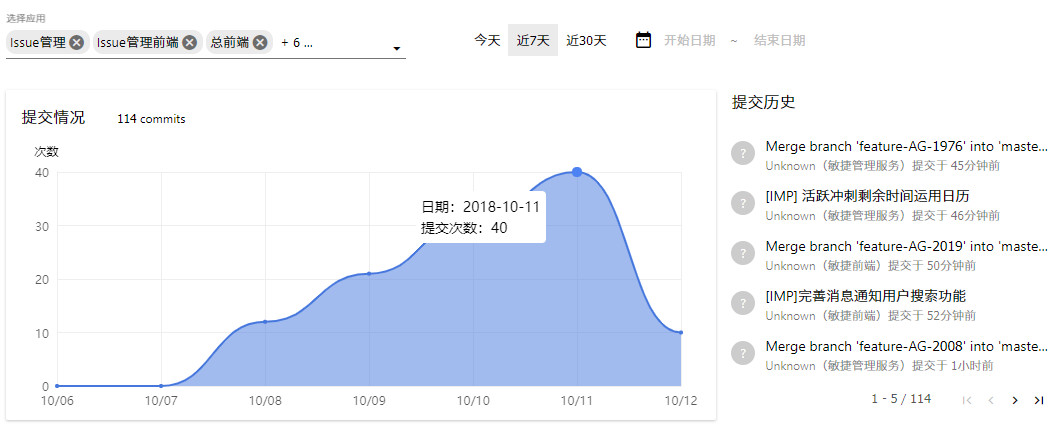Open the application selection dropdown arrow
The image size is (1060, 435).
pyautogui.click(x=396, y=49)
